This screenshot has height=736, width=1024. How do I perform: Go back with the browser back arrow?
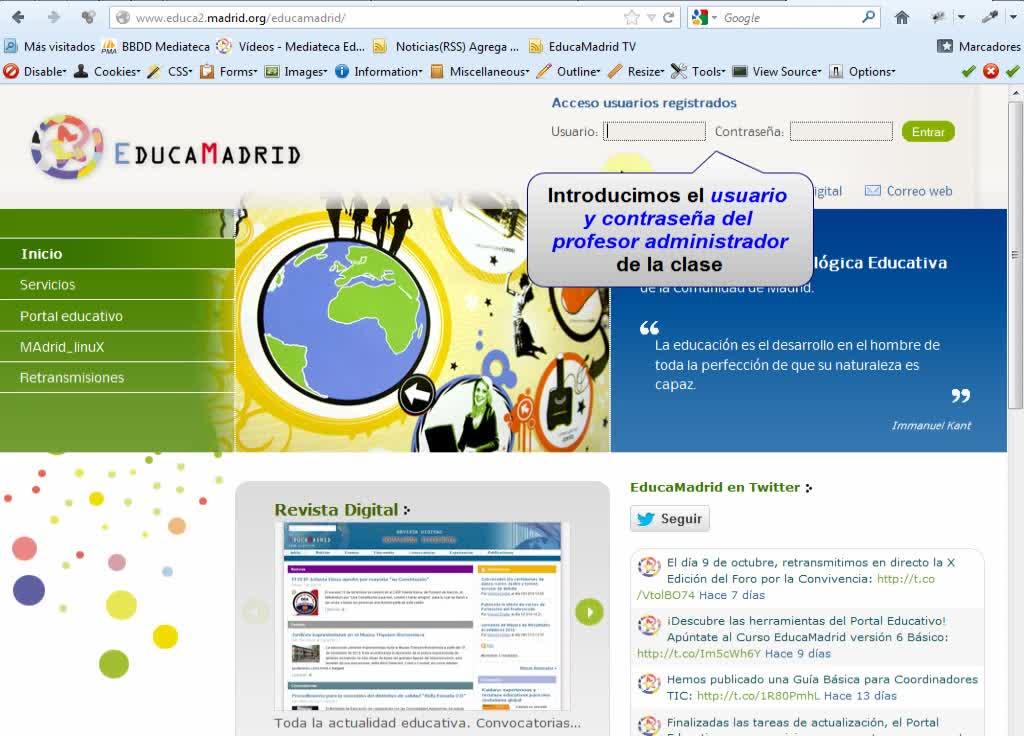pos(19,18)
